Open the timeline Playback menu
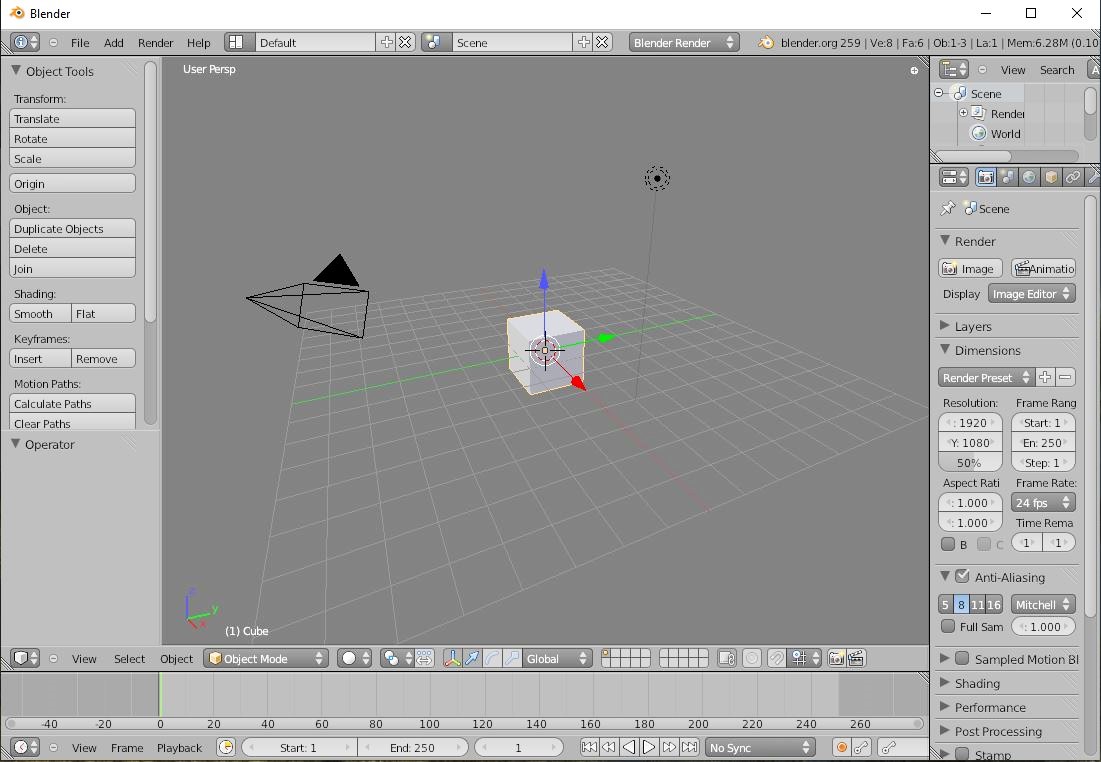 pyautogui.click(x=179, y=747)
